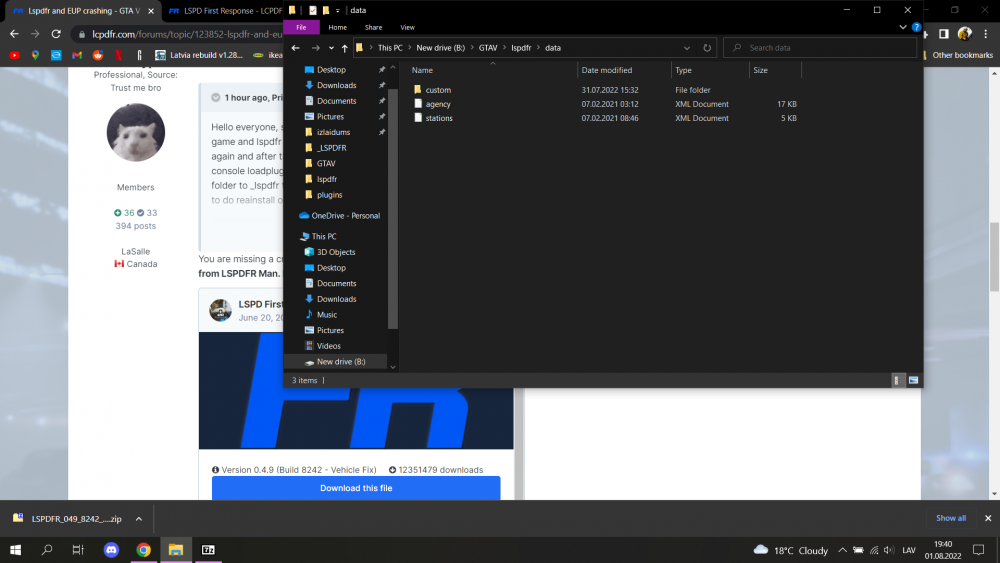
Task: Expand the Explorer ribbon chevron
Action: coord(902,27)
